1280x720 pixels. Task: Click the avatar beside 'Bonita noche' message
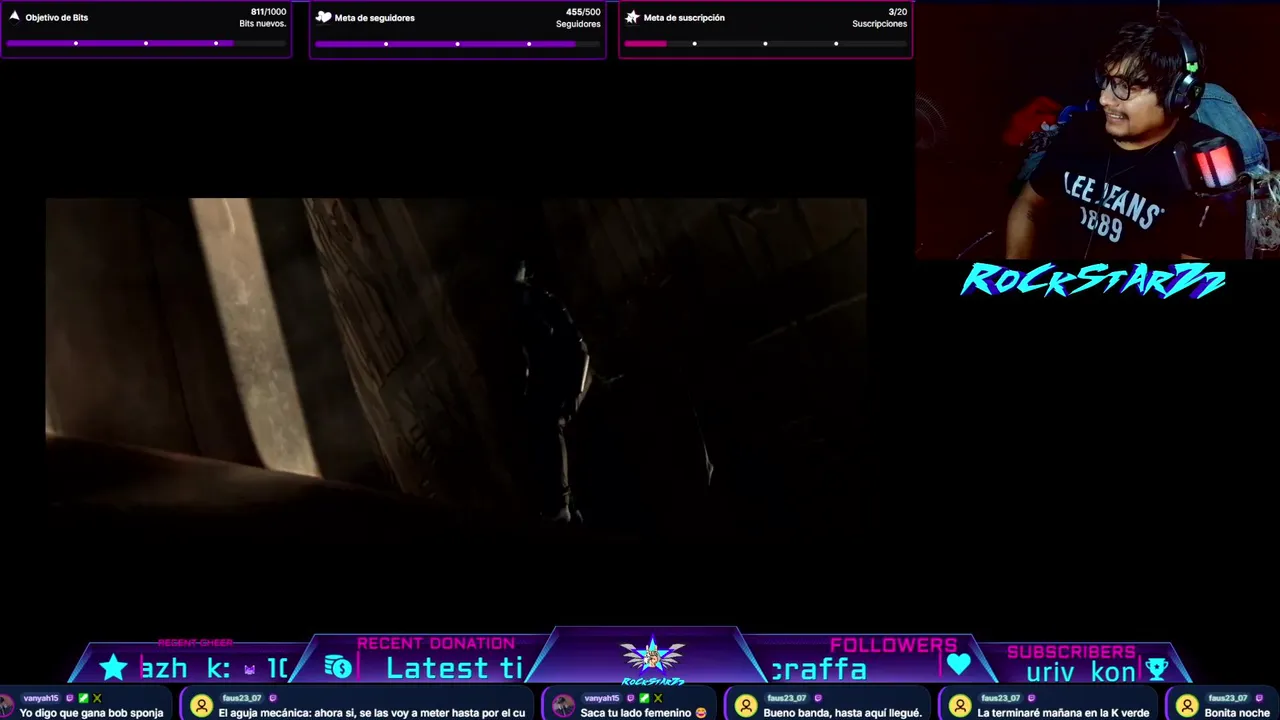coord(1187,706)
